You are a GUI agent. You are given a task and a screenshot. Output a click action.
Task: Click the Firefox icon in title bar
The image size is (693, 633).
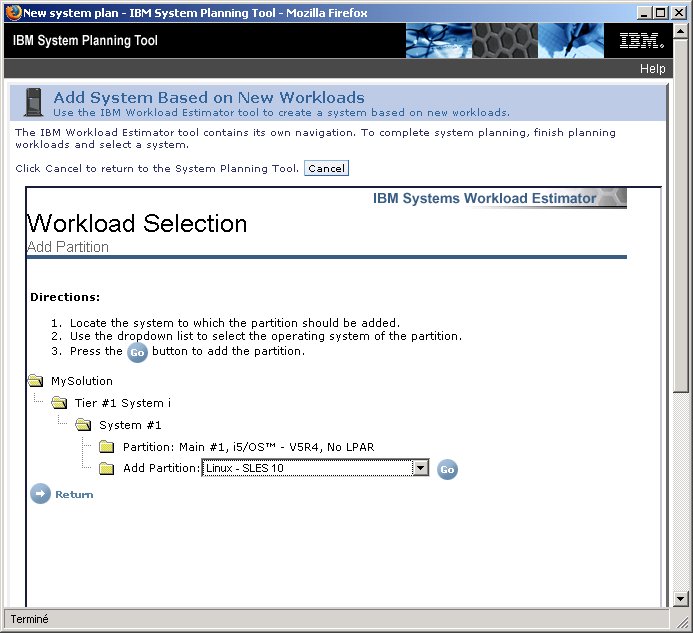click(x=14, y=12)
